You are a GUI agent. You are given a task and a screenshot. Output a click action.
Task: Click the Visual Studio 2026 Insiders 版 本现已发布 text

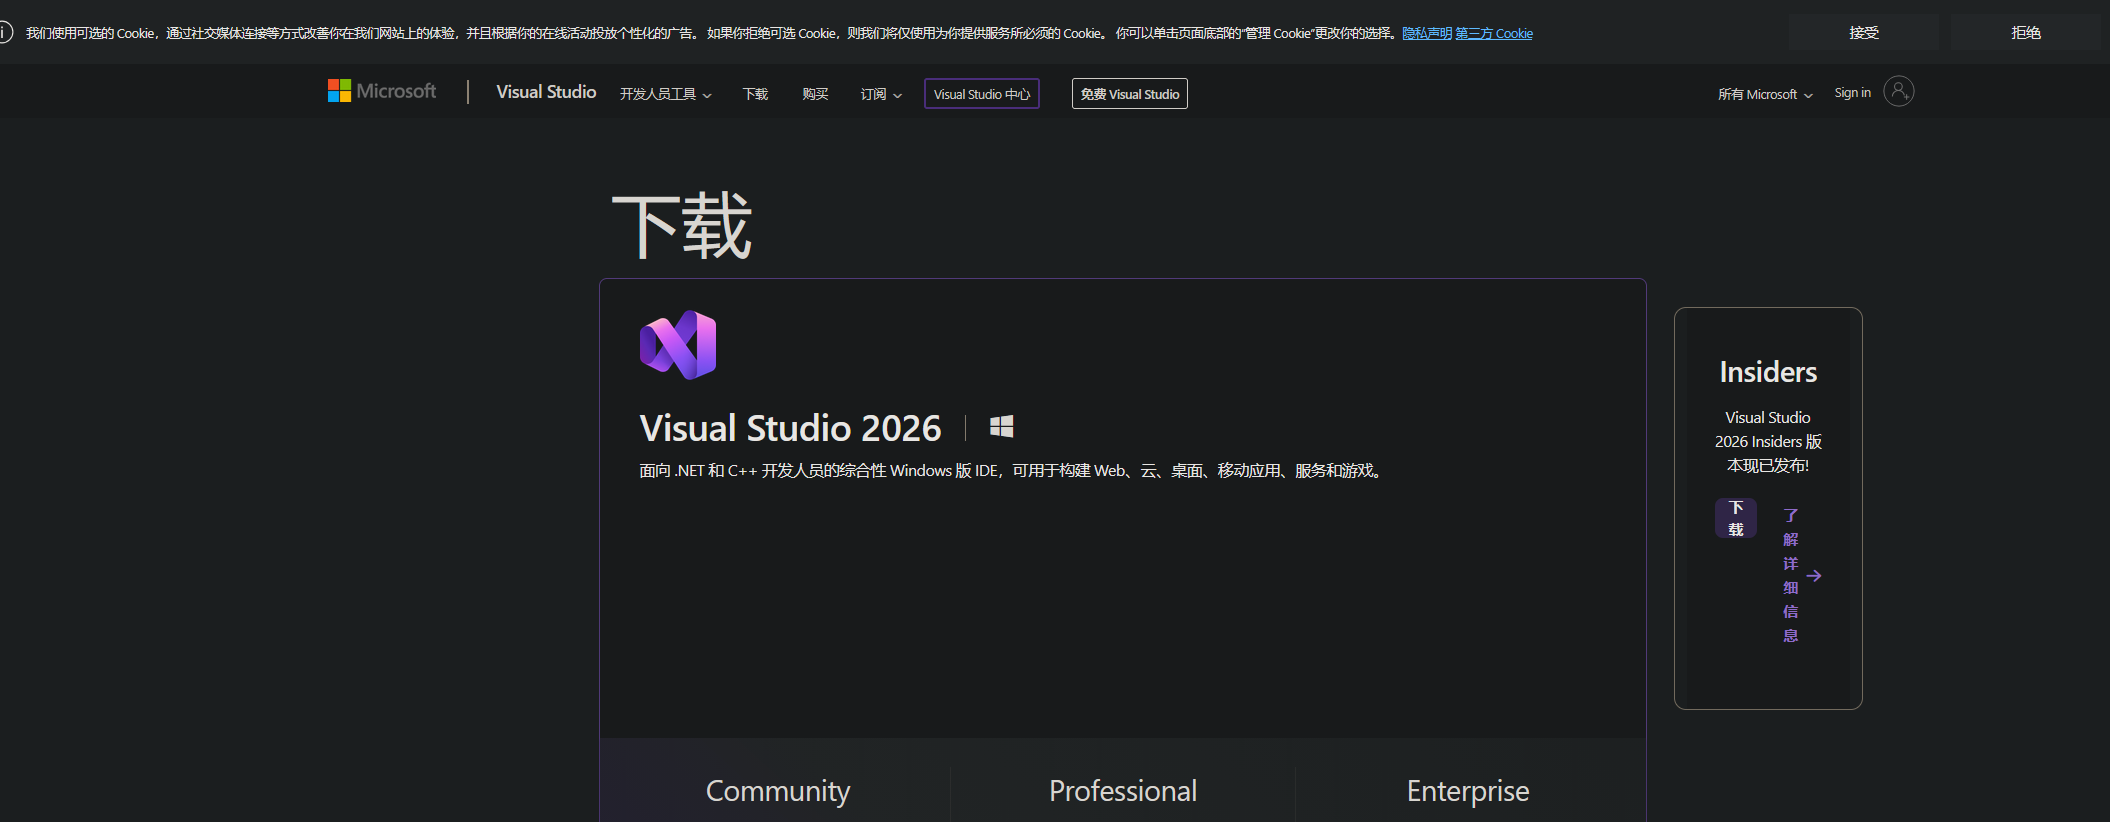(1768, 441)
